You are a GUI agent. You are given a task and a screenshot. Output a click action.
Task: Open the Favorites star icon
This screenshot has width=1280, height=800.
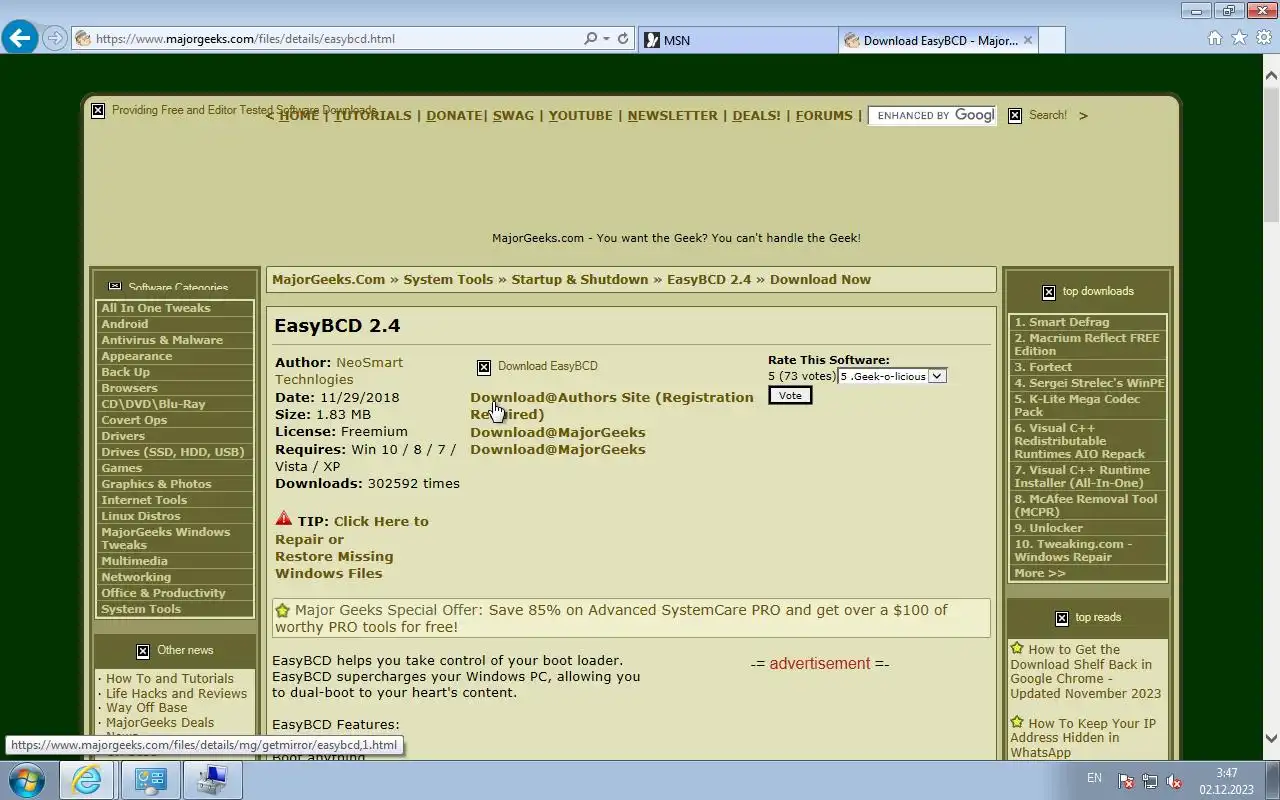[x=1239, y=38]
